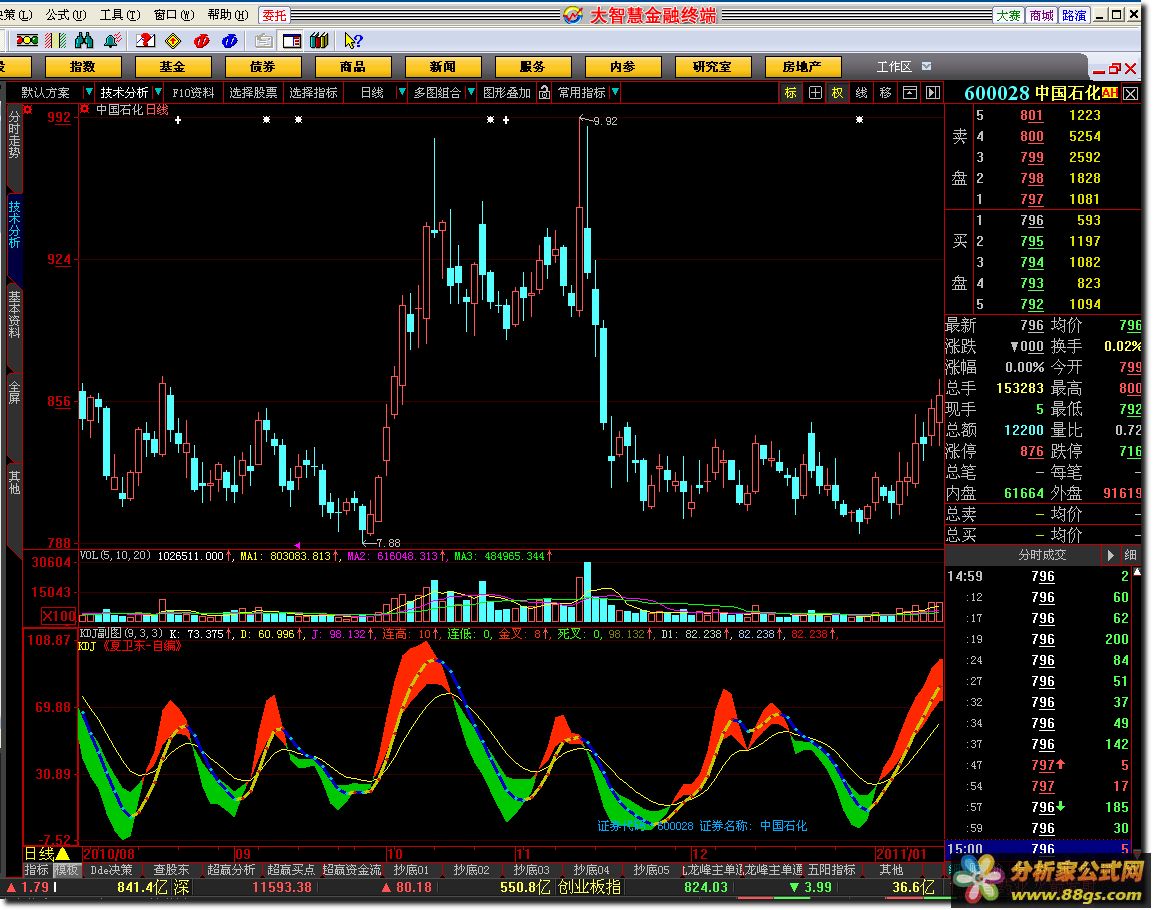Close the 600028 quote panel with X icon
The width and height of the screenshot is (1153, 910).
point(1131,93)
